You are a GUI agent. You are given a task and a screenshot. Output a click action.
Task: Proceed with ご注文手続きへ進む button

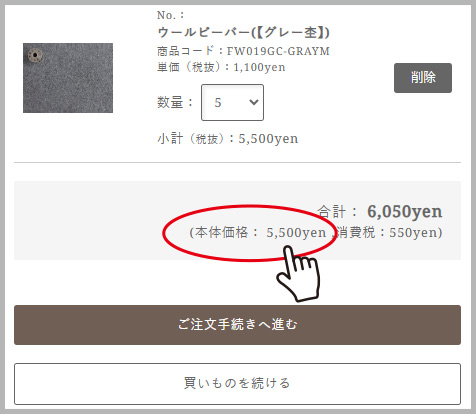[x=237, y=325]
